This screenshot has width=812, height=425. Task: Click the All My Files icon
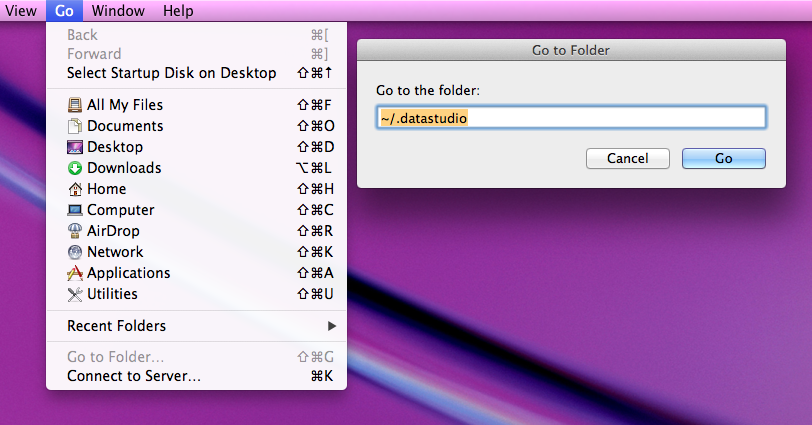point(75,105)
